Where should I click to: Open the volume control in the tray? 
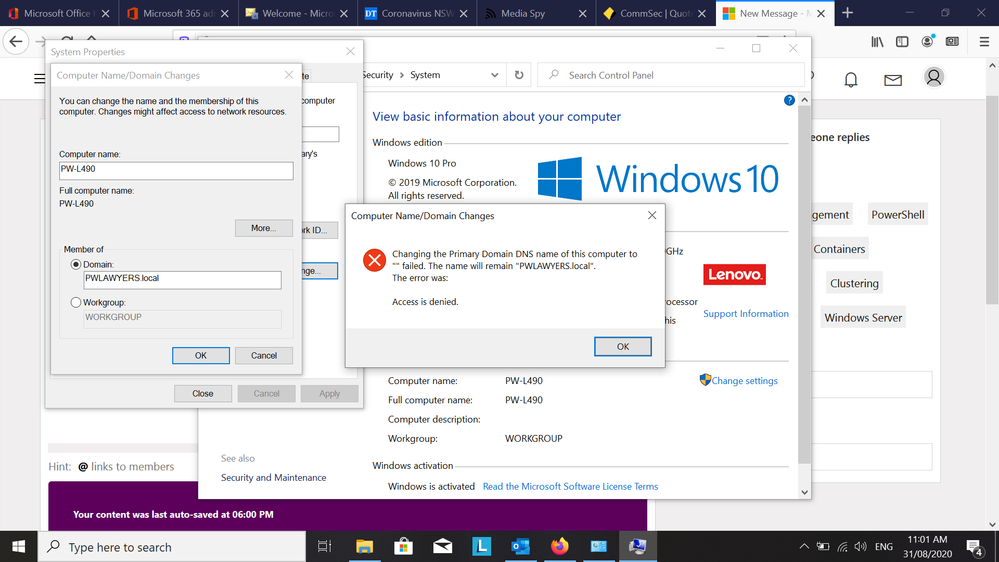(x=861, y=547)
